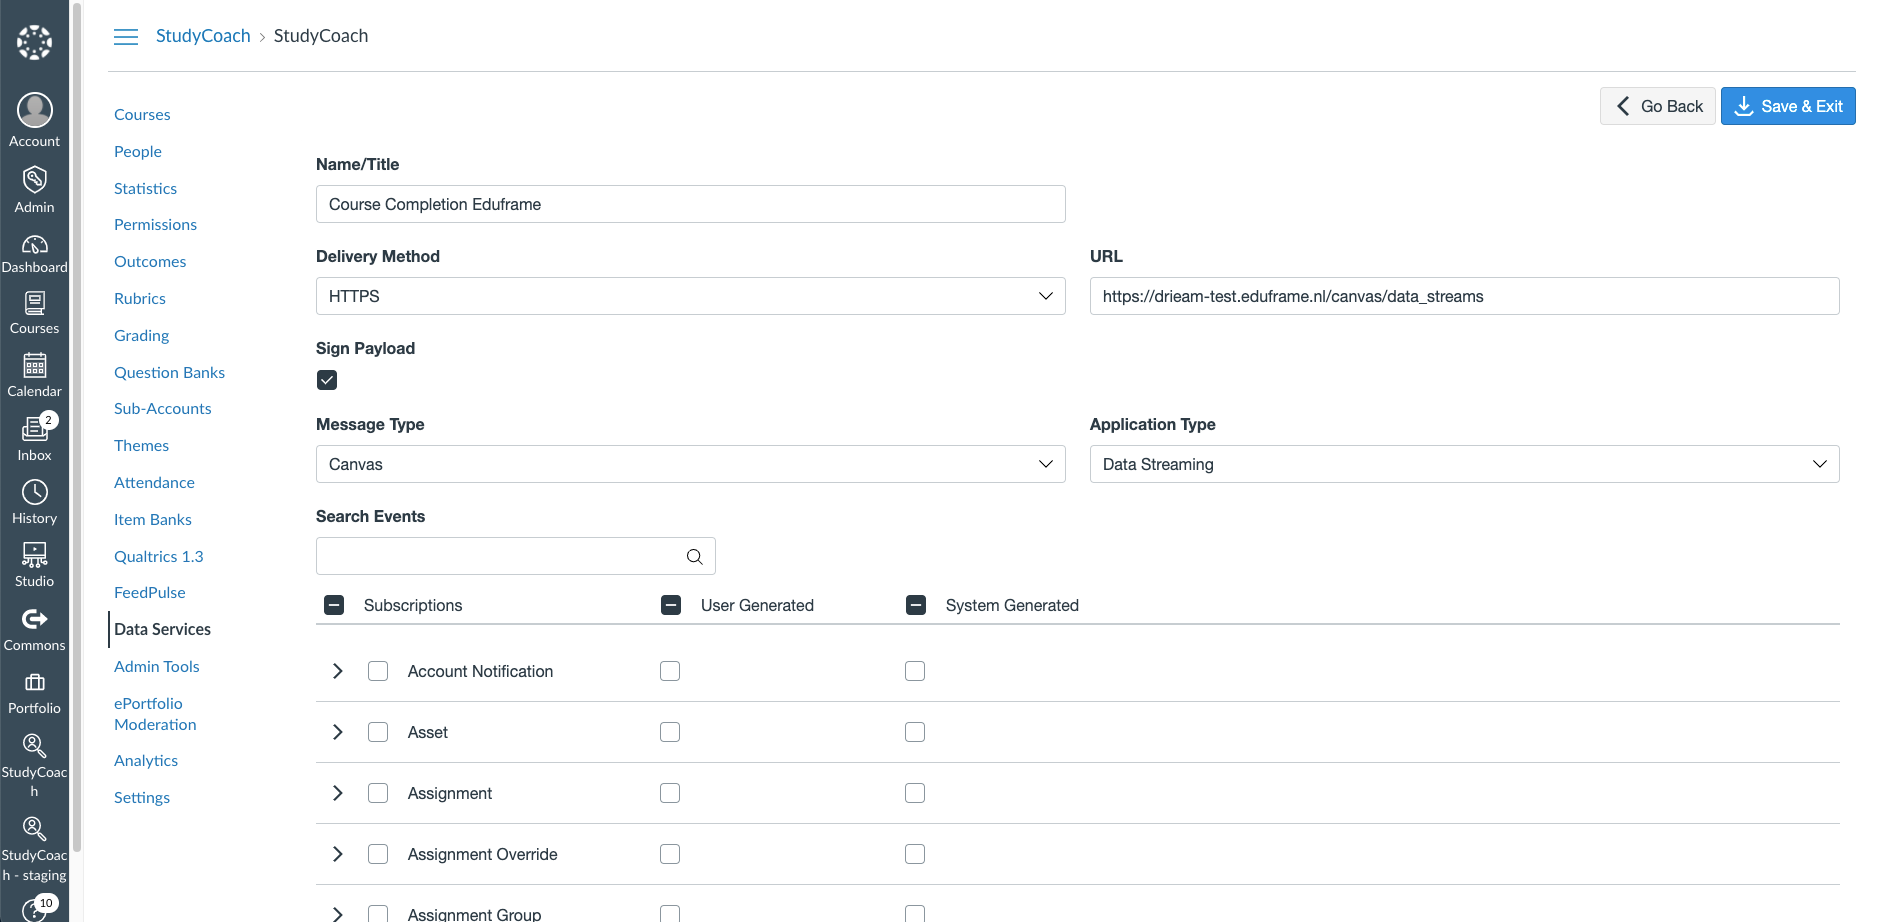Check Assignment Override System Generated checkbox
The width and height of the screenshot is (1878, 922).
[x=915, y=854]
